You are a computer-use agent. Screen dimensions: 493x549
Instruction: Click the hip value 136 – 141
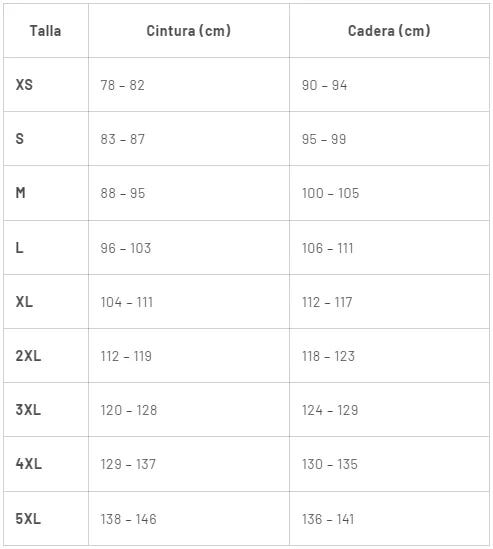(328, 519)
